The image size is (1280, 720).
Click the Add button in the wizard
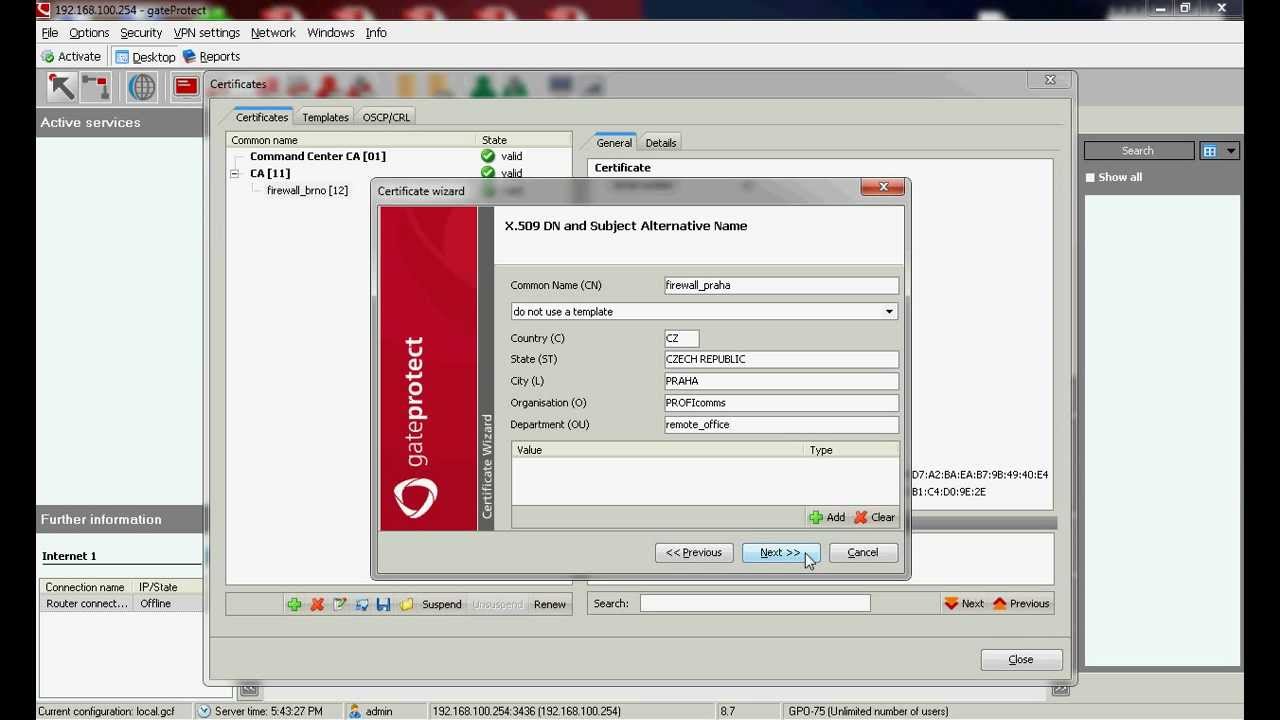point(827,517)
